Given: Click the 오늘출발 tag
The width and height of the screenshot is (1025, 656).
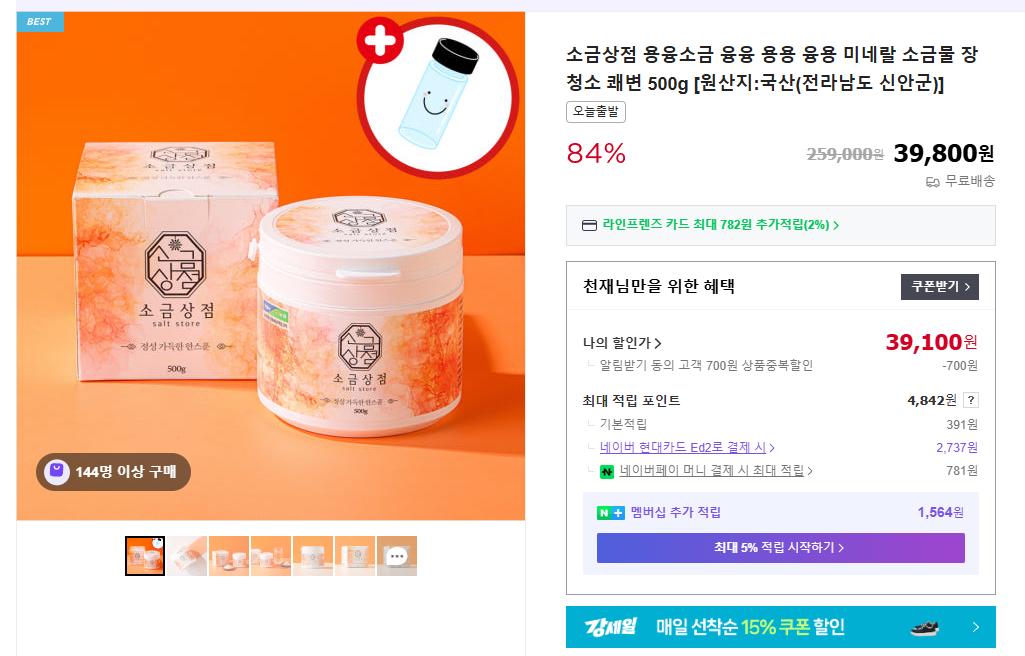Looking at the screenshot, I should coord(596,112).
